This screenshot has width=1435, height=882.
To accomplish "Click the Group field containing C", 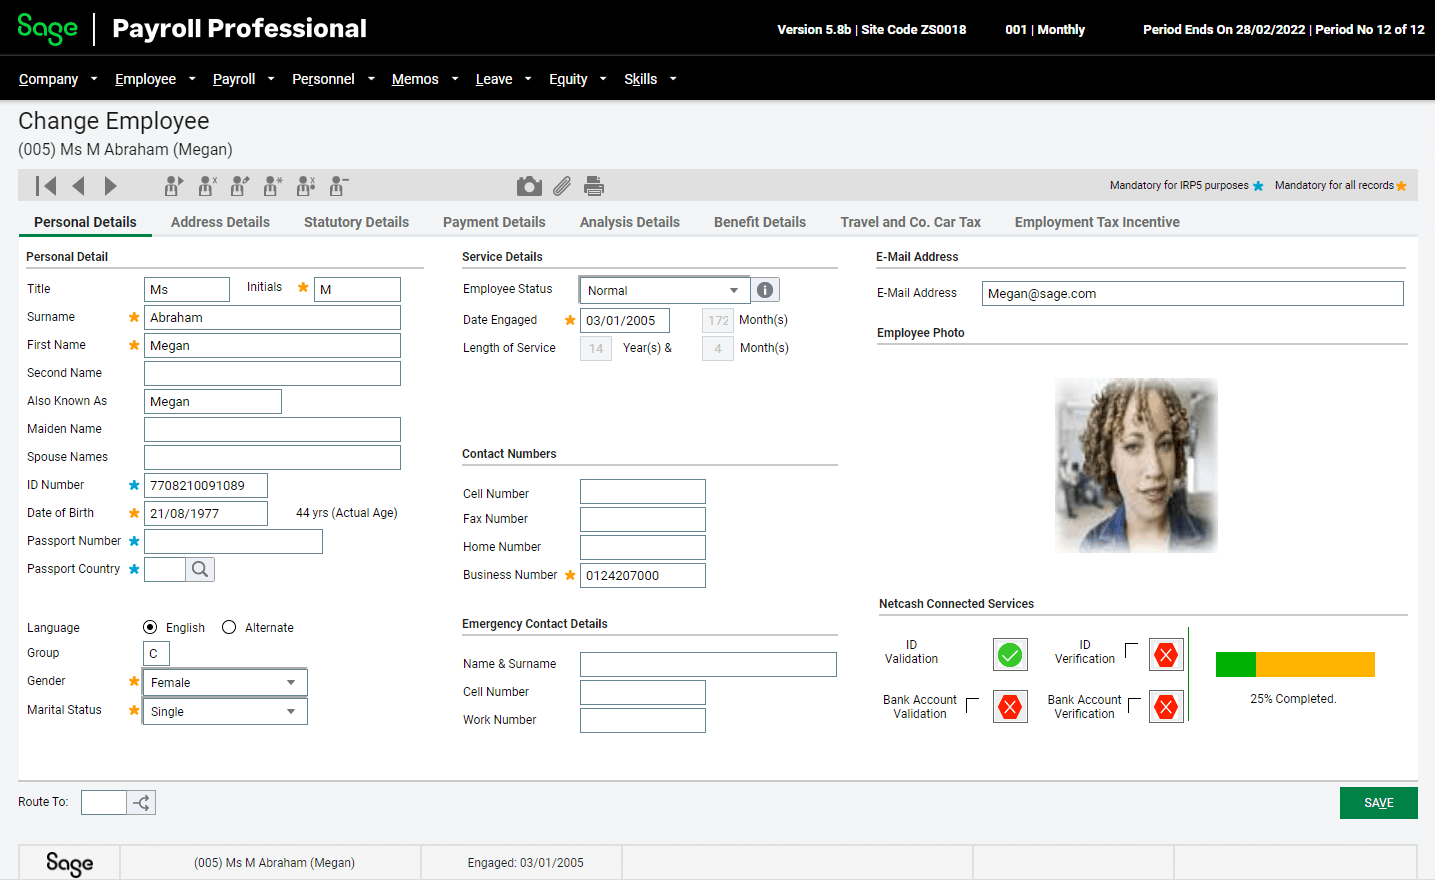I will pyautogui.click(x=157, y=653).
